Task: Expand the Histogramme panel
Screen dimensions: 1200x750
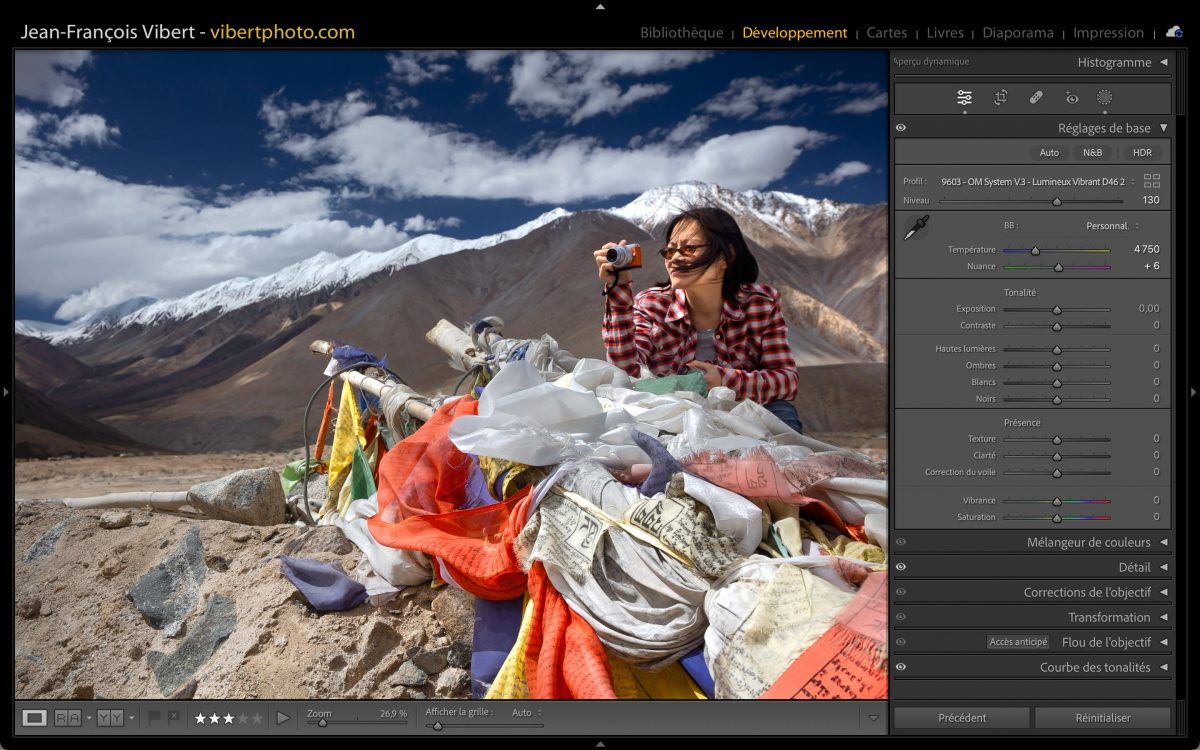Action: pos(1163,62)
